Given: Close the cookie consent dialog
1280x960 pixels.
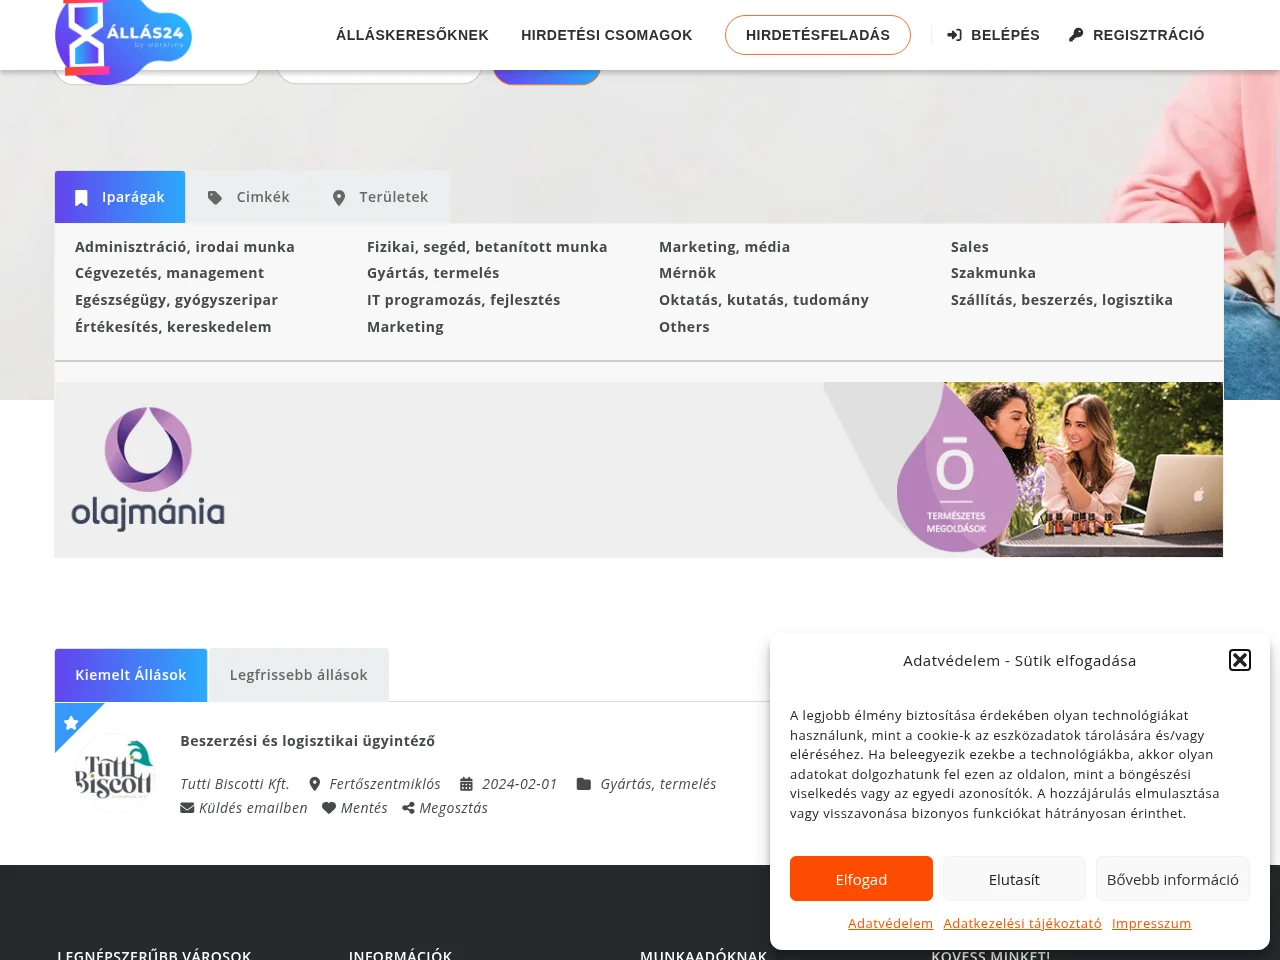Looking at the screenshot, I should (1240, 660).
